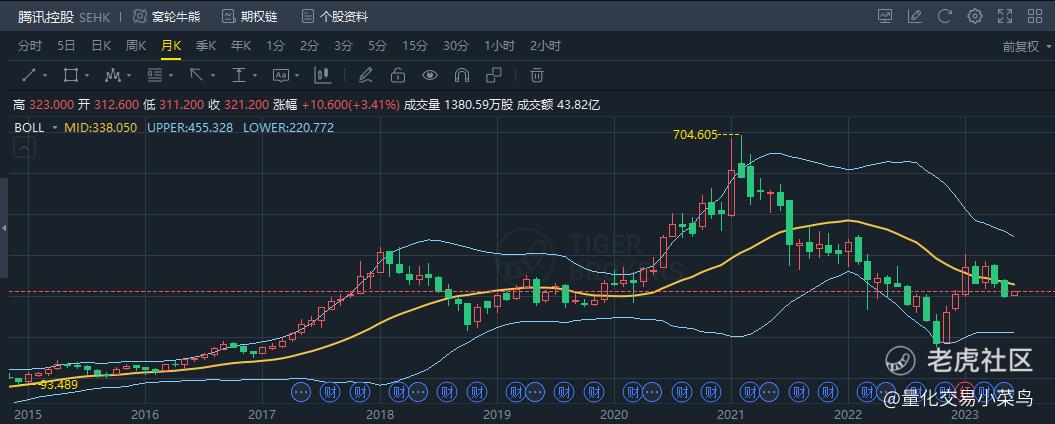
Task: Click the left panel collapse handle
Action: tap(3, 229)
